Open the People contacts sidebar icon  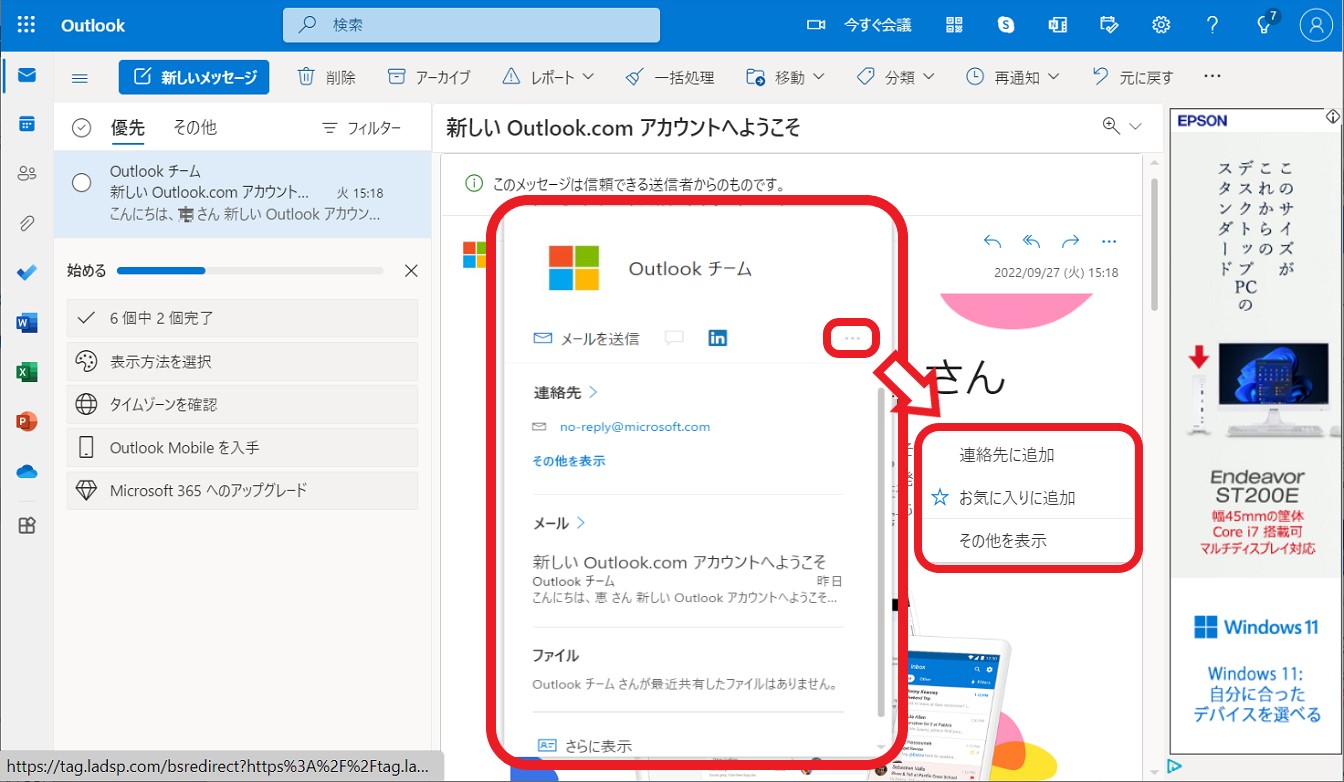tap(27, 173)
